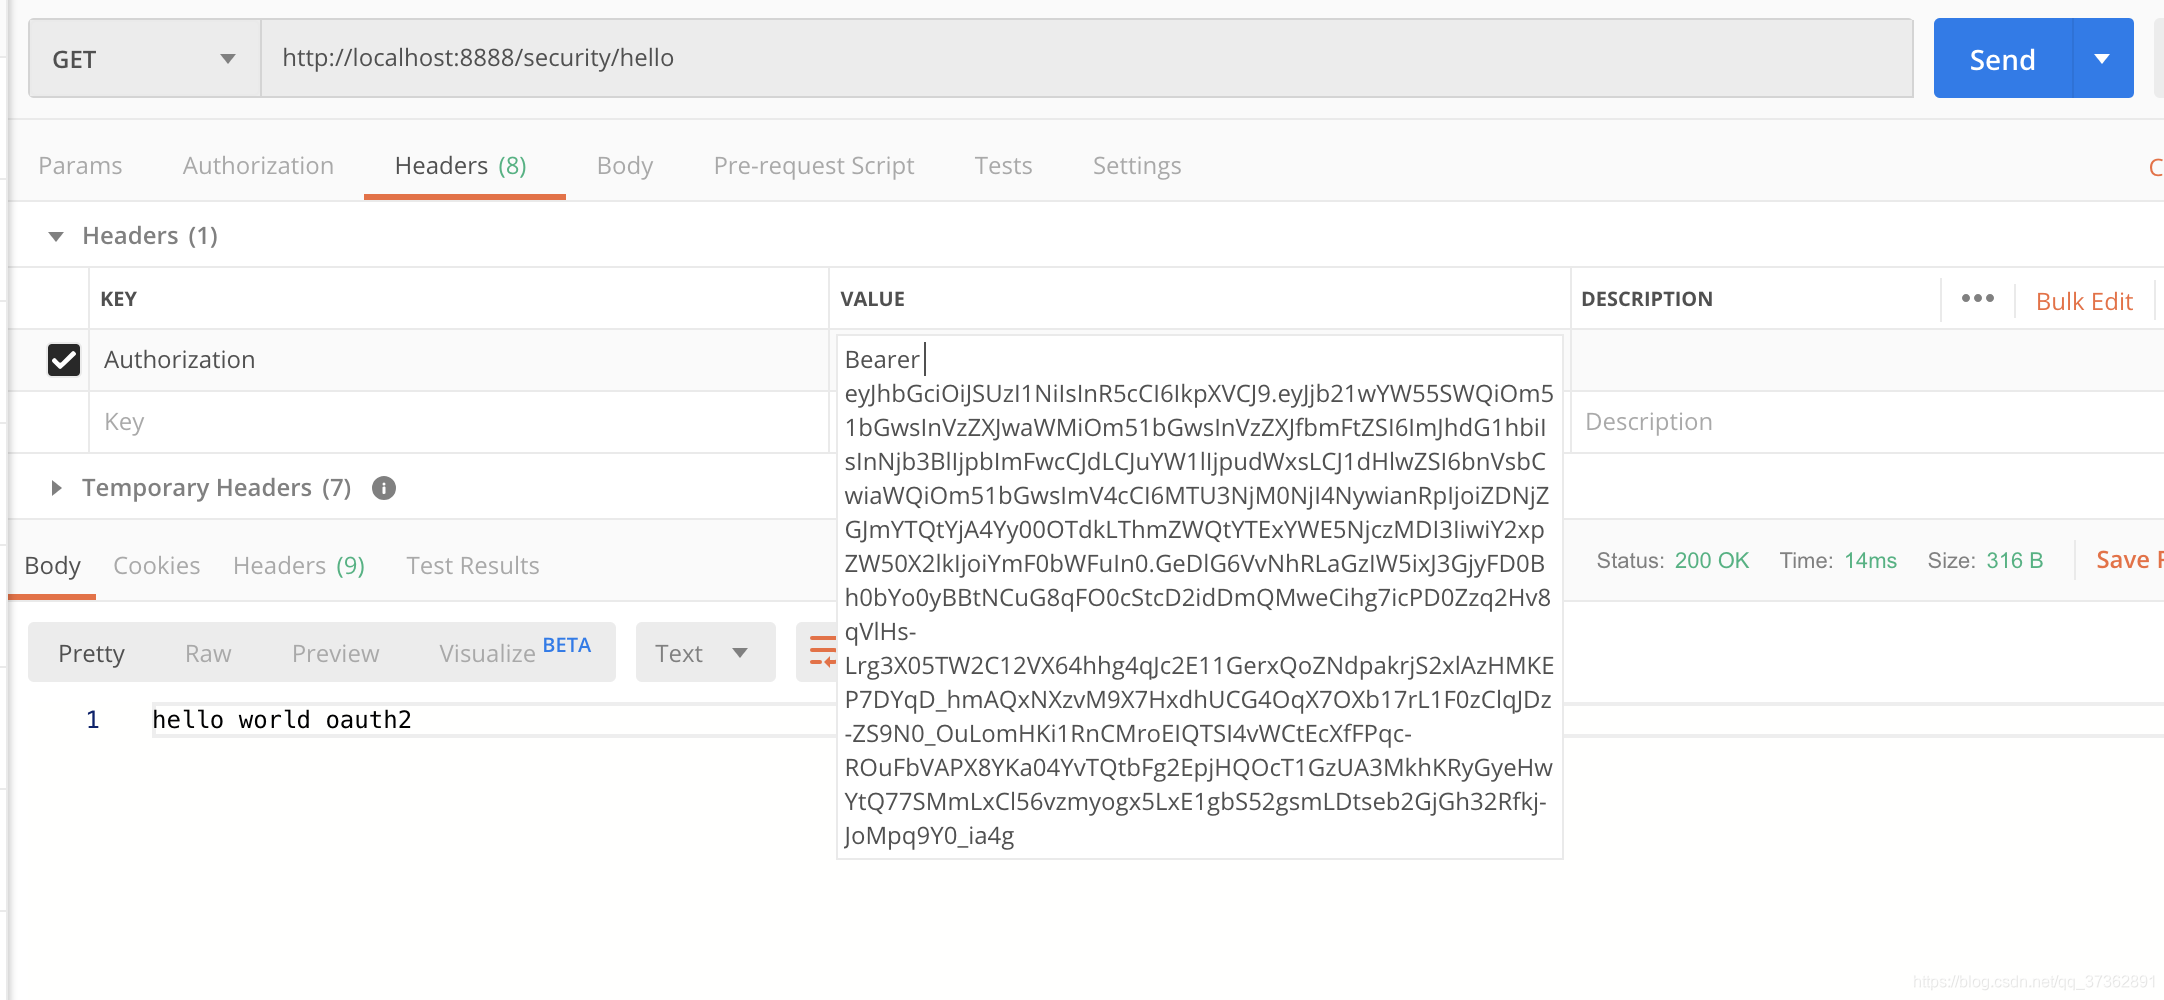This screenshot has width=2164, height=1000.
Task: Open the Test Results tab
Action: (473, 566)
